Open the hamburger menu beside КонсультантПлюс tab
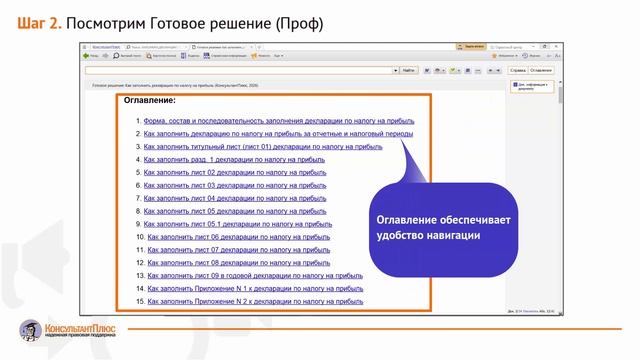 pos(84,47)
